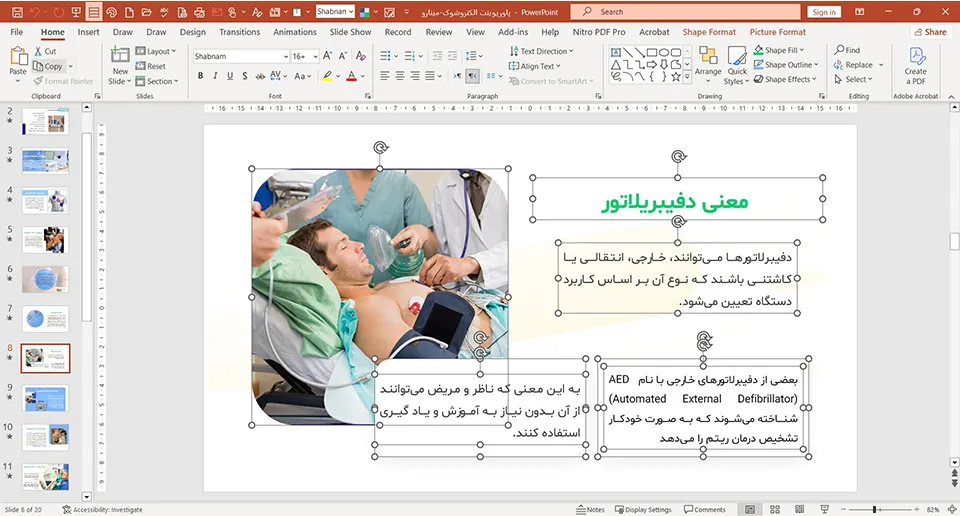The width and height of the screenshot is (960, 516).
Task: Open the File menu
Action: 17,32
